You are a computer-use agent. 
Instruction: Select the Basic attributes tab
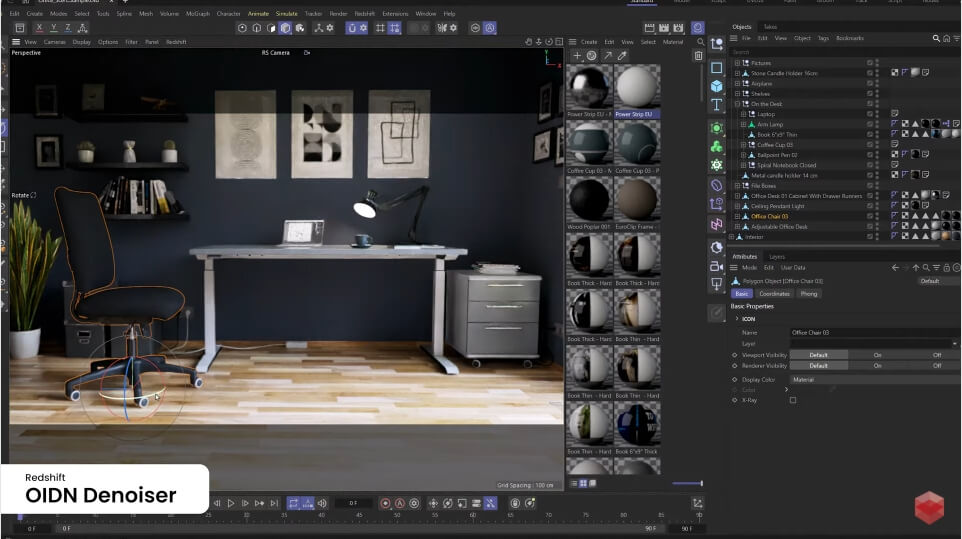pyautogui.click(x=742, y=294)
